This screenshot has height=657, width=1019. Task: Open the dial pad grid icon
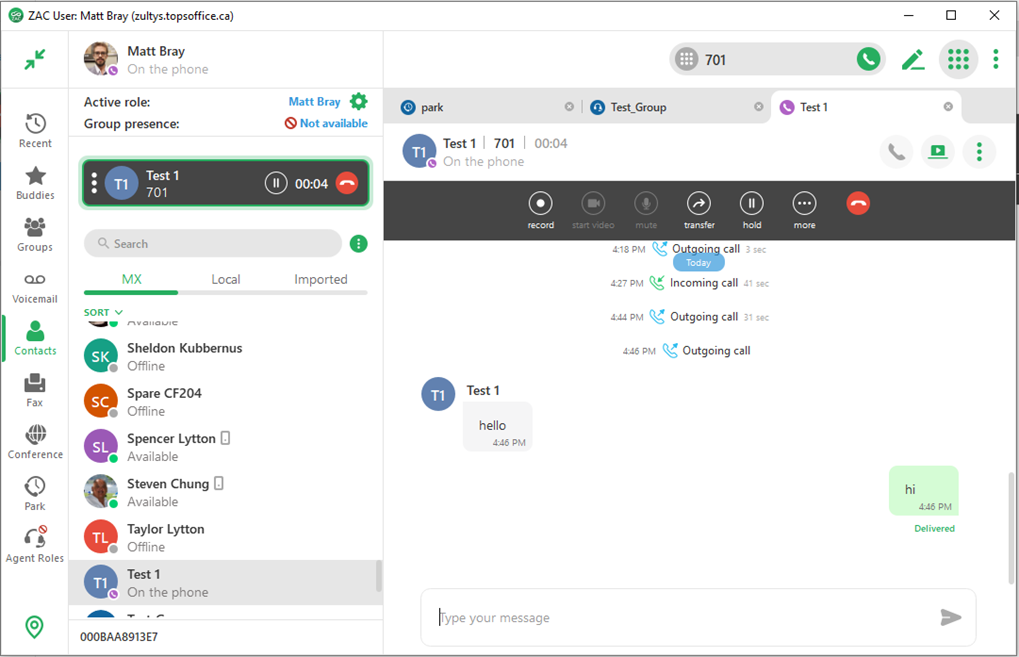point(958,60)
